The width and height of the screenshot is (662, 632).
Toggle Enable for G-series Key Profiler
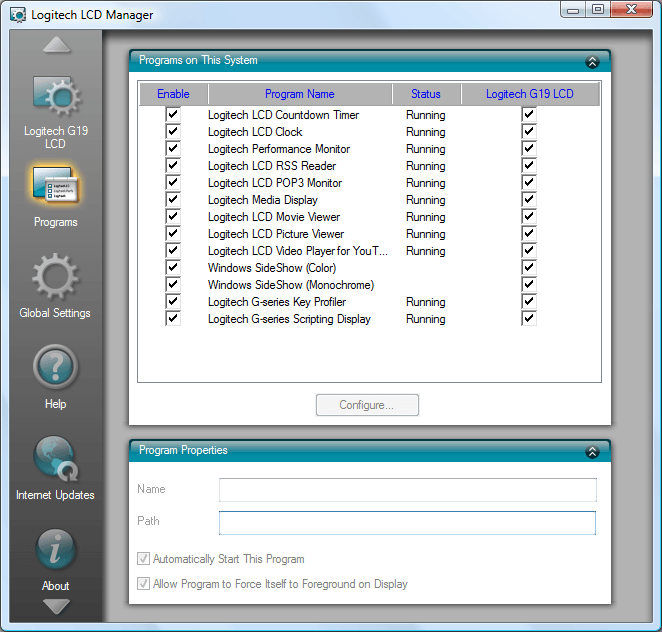coord(173,301)
